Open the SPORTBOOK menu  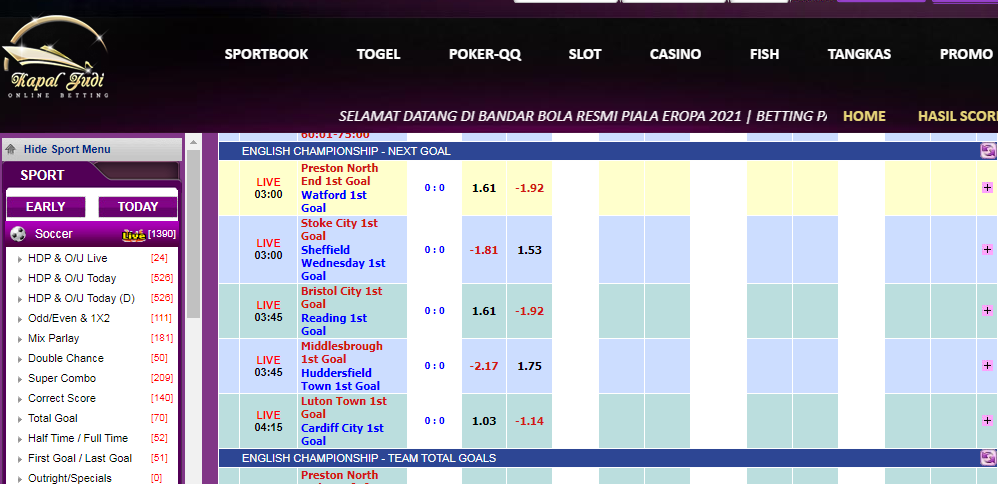266,54
